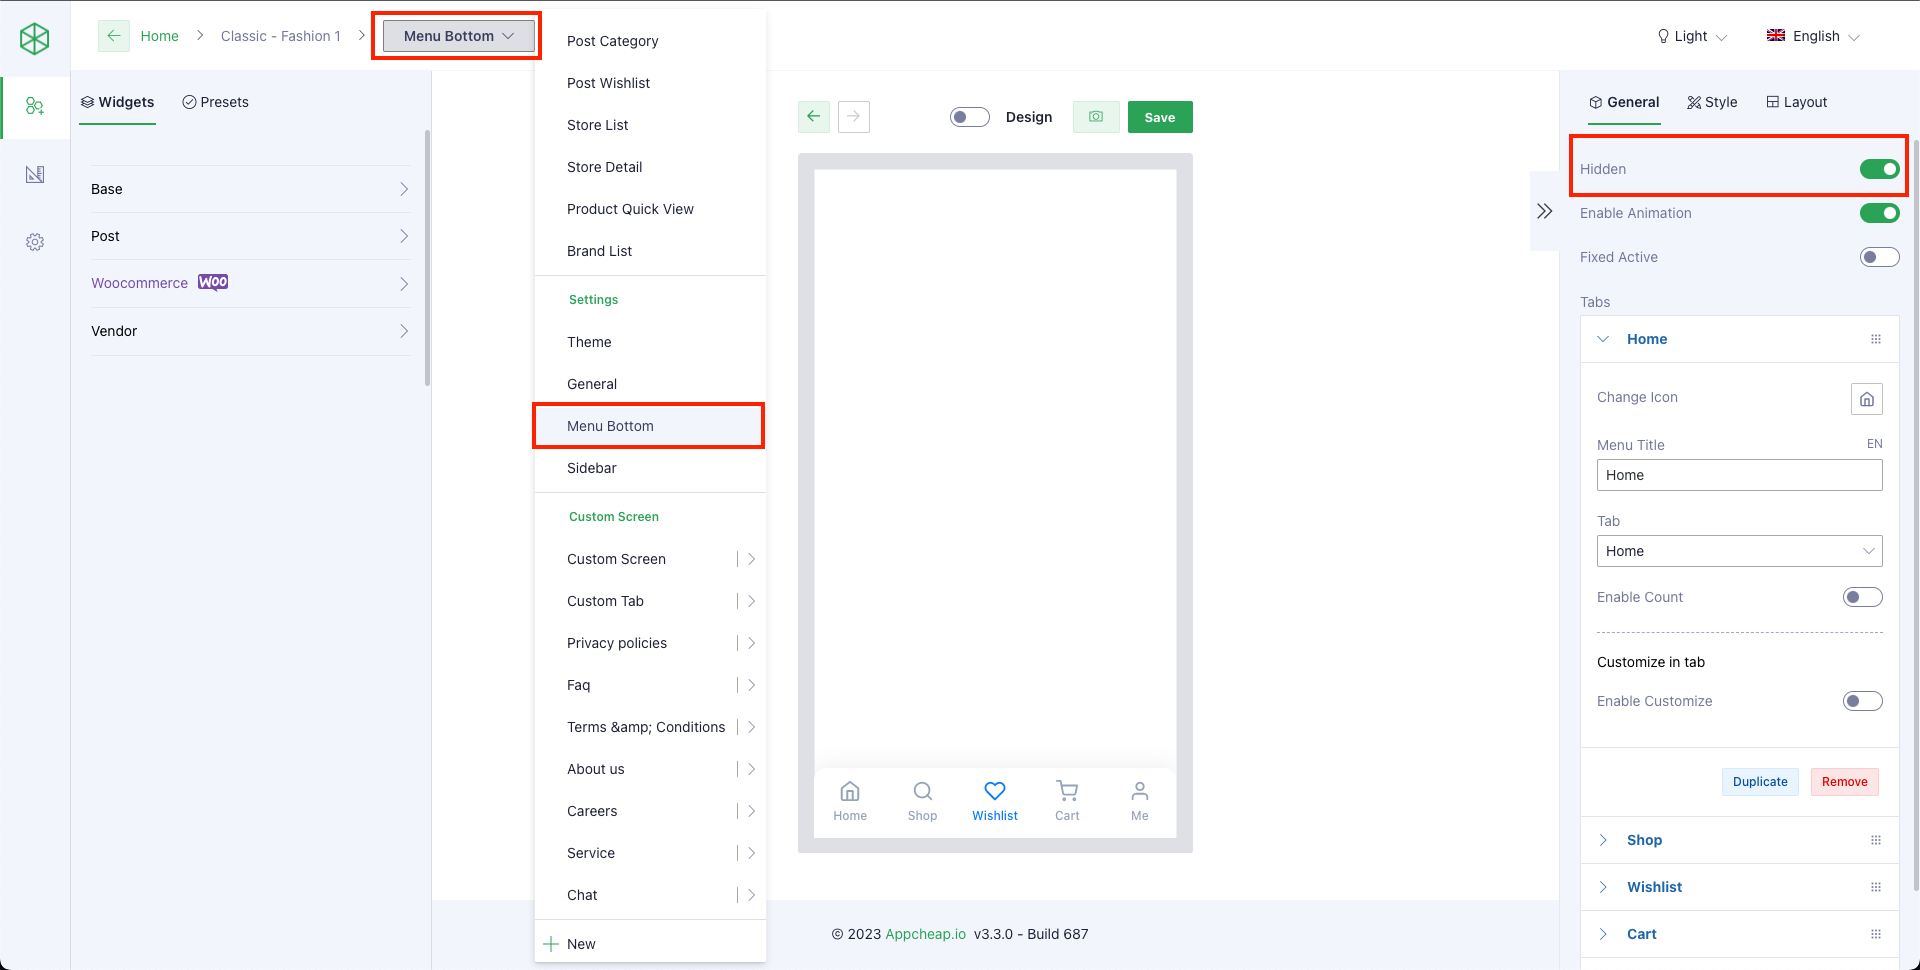
Task: Switch to the Style tab
Action: click(1711, 102)
